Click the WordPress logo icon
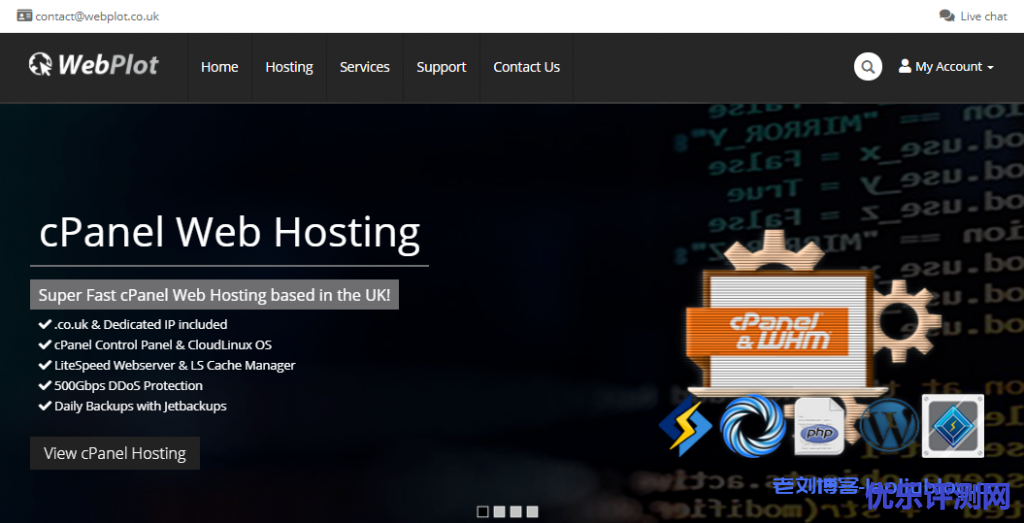 point(887,426)
